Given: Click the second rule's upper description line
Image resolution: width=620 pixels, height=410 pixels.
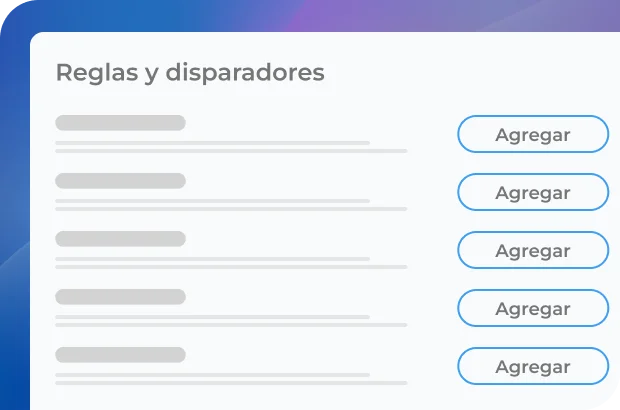Looking at the screenshot, I should (212, 201).
